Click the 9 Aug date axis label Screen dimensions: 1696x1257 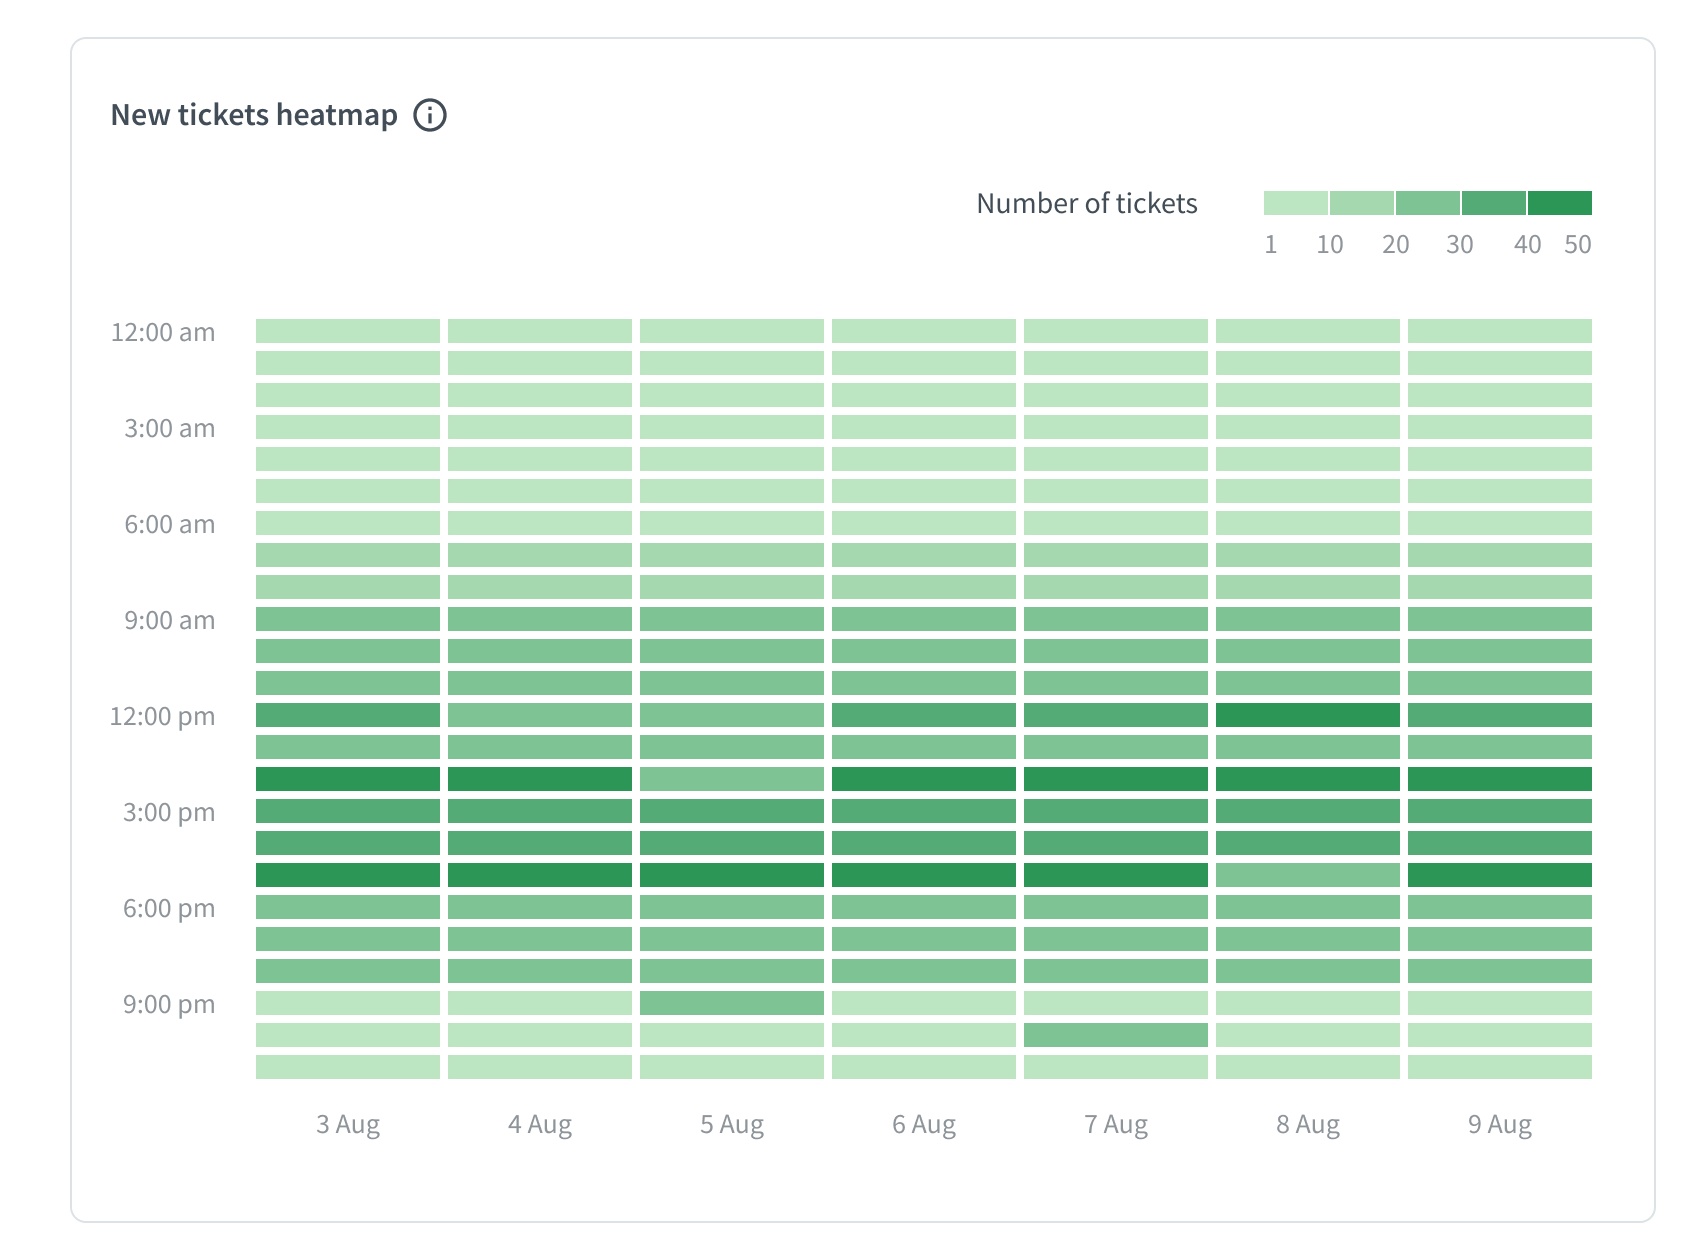(1499, 1125)
